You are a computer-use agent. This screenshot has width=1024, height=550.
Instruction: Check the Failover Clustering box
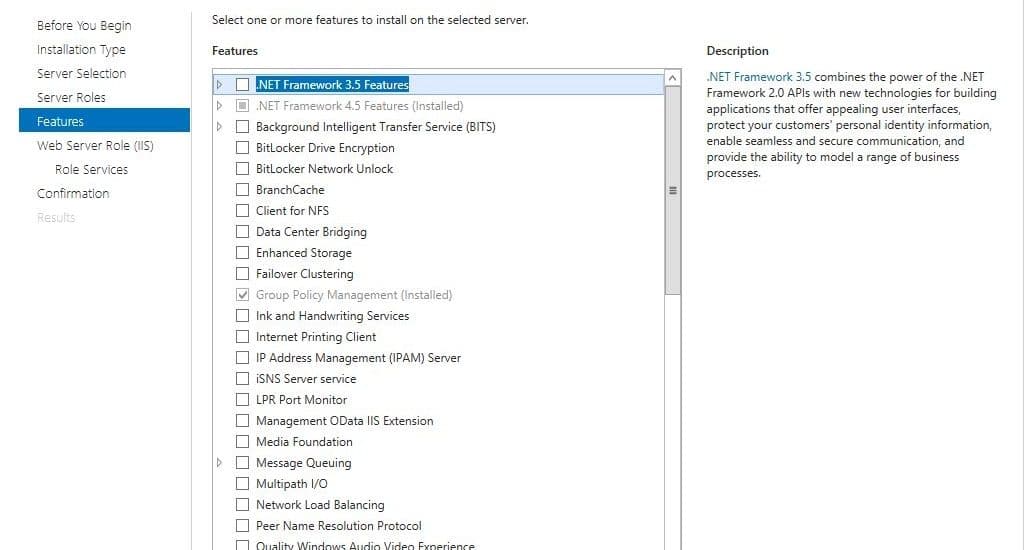tap(242, 273)
